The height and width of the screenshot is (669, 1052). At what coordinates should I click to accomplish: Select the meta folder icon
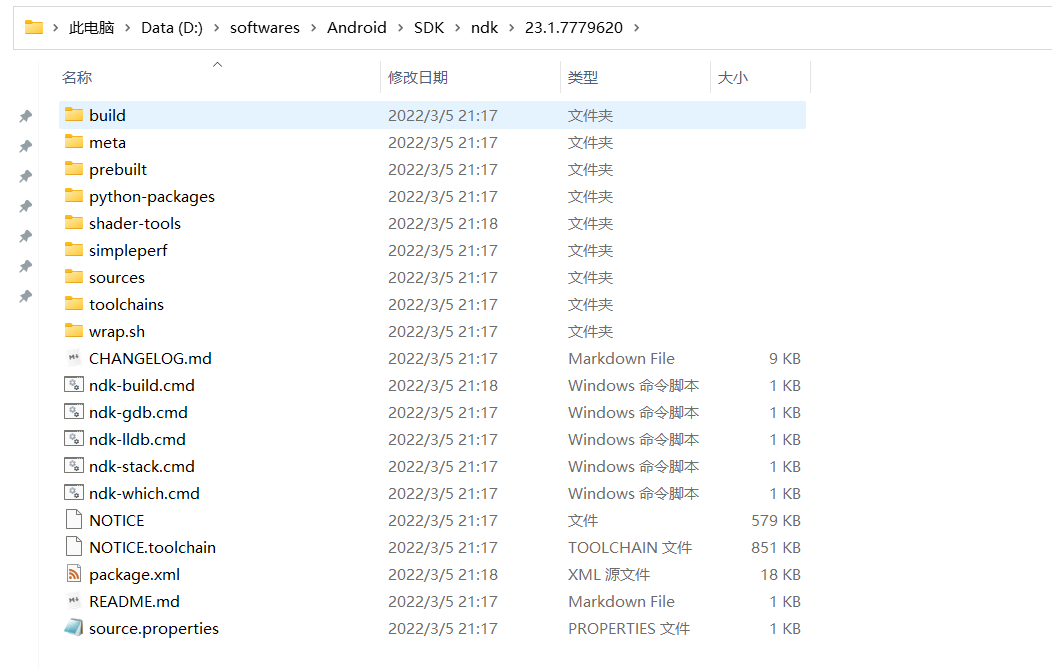point(74,142)
